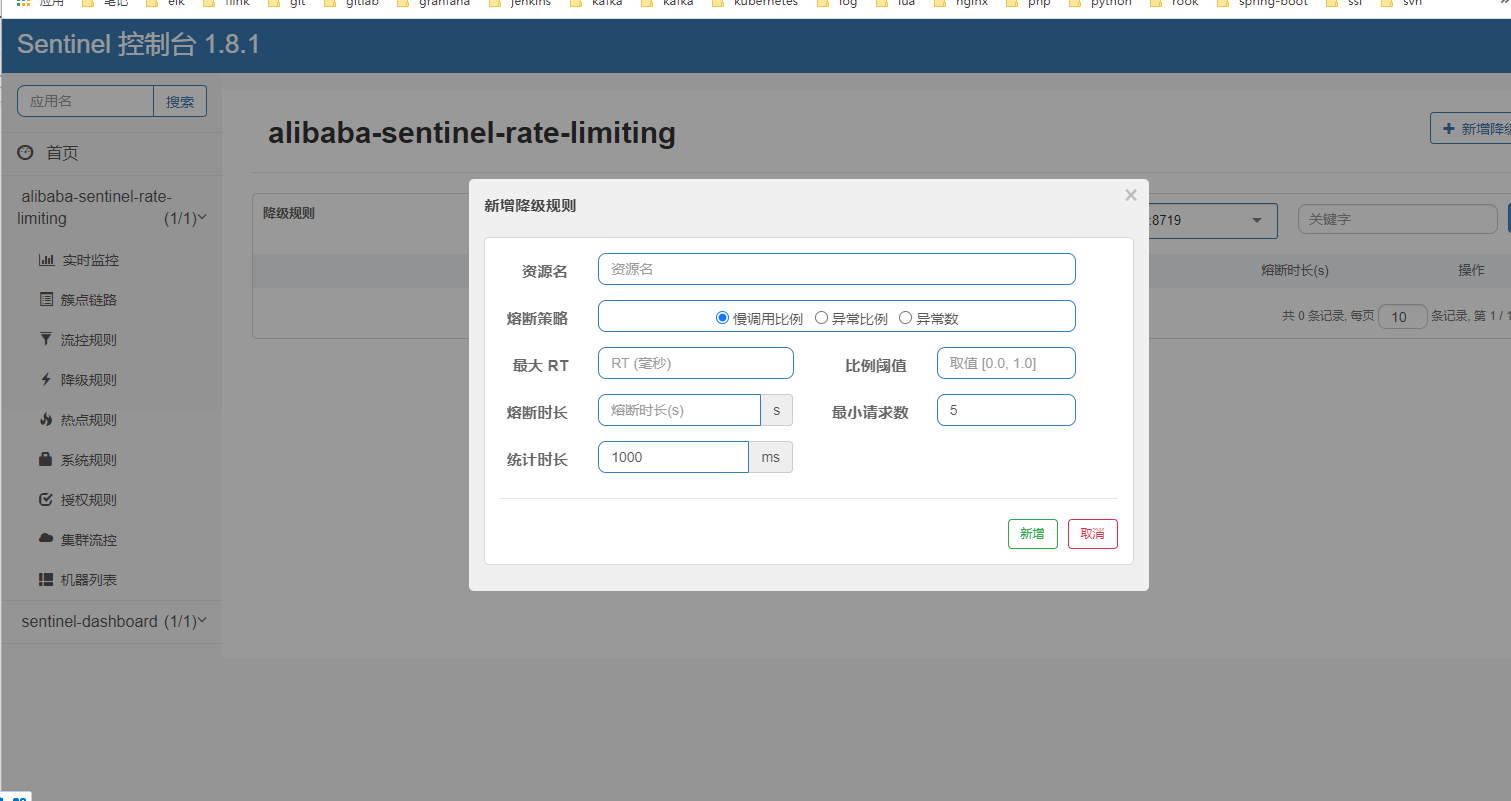Image resolution: width=1511 pixels, height=801 pixels.
Task: Click the 降级规则 panel heading
Action: tap(289, 213)
